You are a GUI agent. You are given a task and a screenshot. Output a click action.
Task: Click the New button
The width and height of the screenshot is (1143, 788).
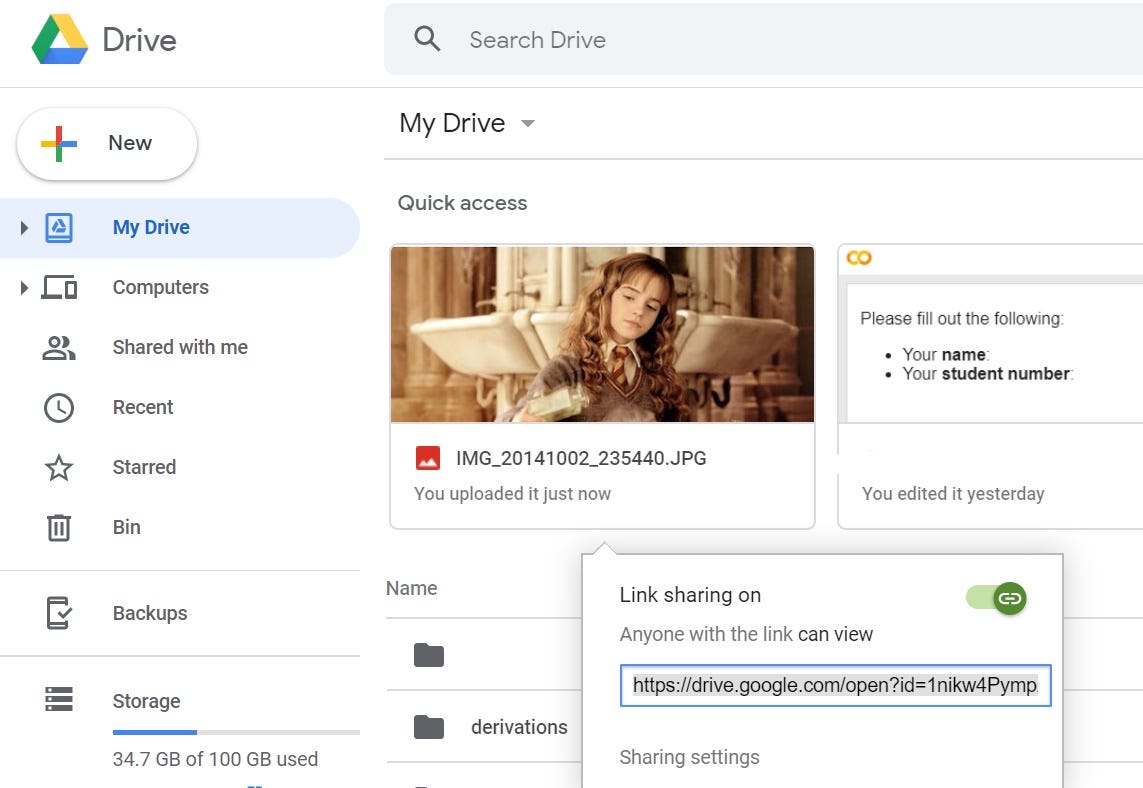coord(107,144)
